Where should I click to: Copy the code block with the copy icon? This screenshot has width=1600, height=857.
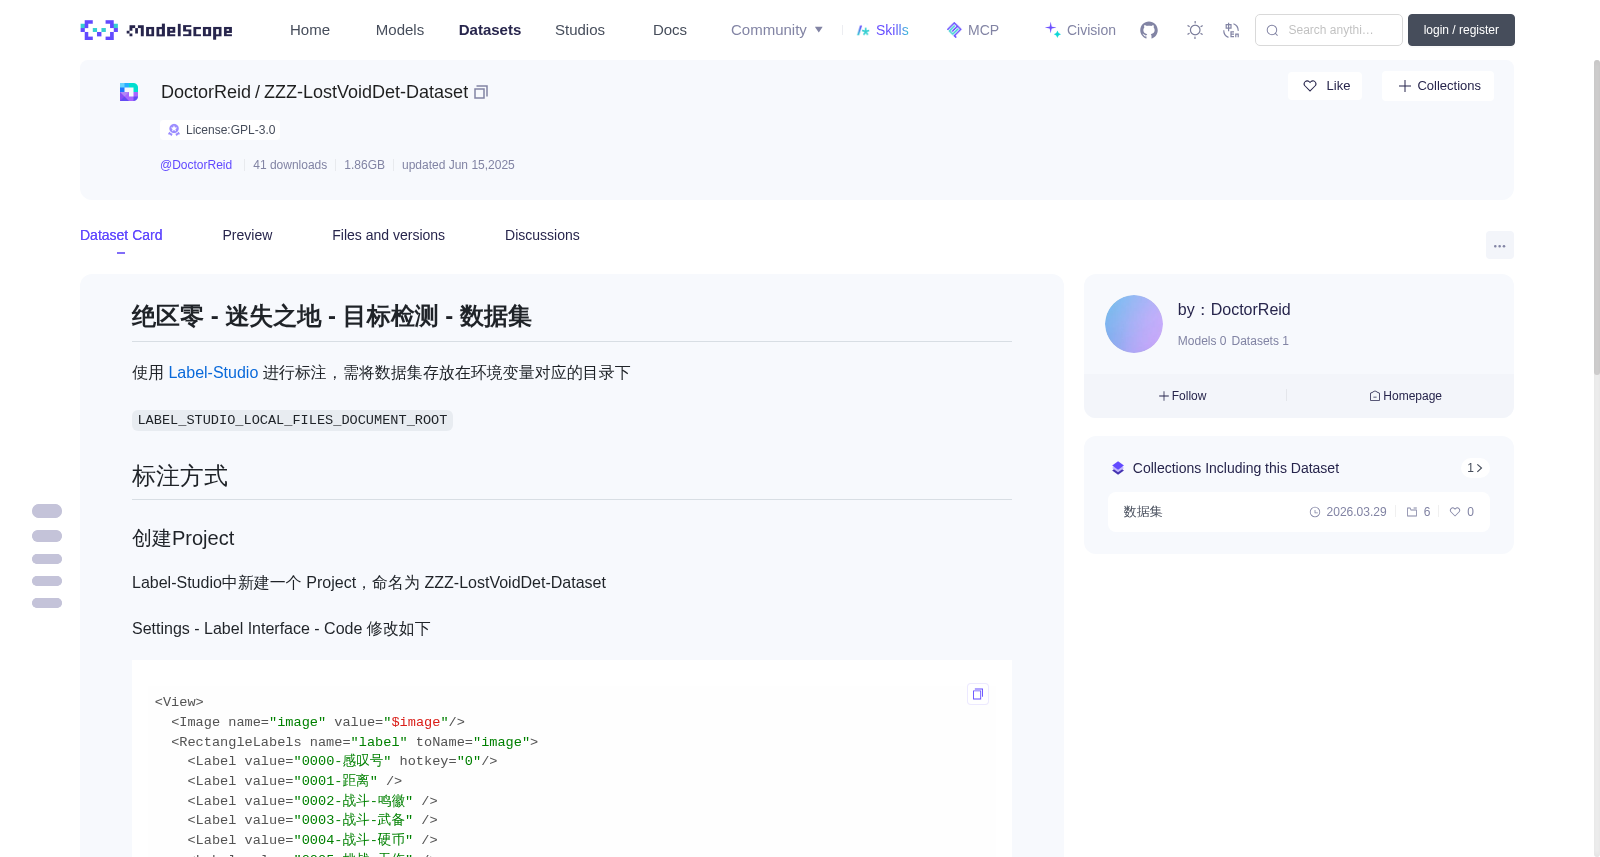[978, 694]
